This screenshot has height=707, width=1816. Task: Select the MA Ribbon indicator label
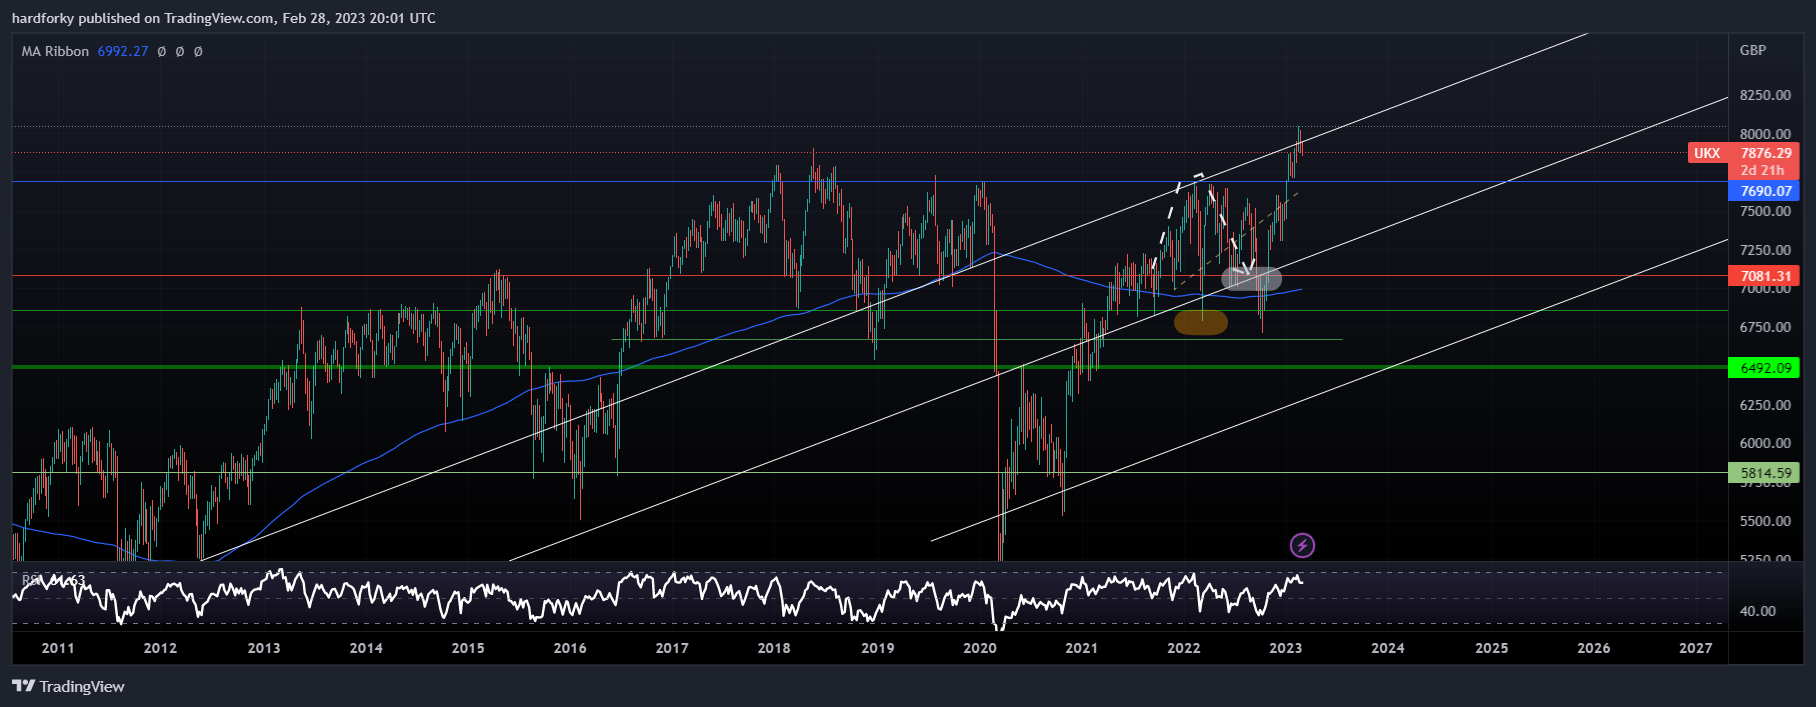tap(55, 51)
